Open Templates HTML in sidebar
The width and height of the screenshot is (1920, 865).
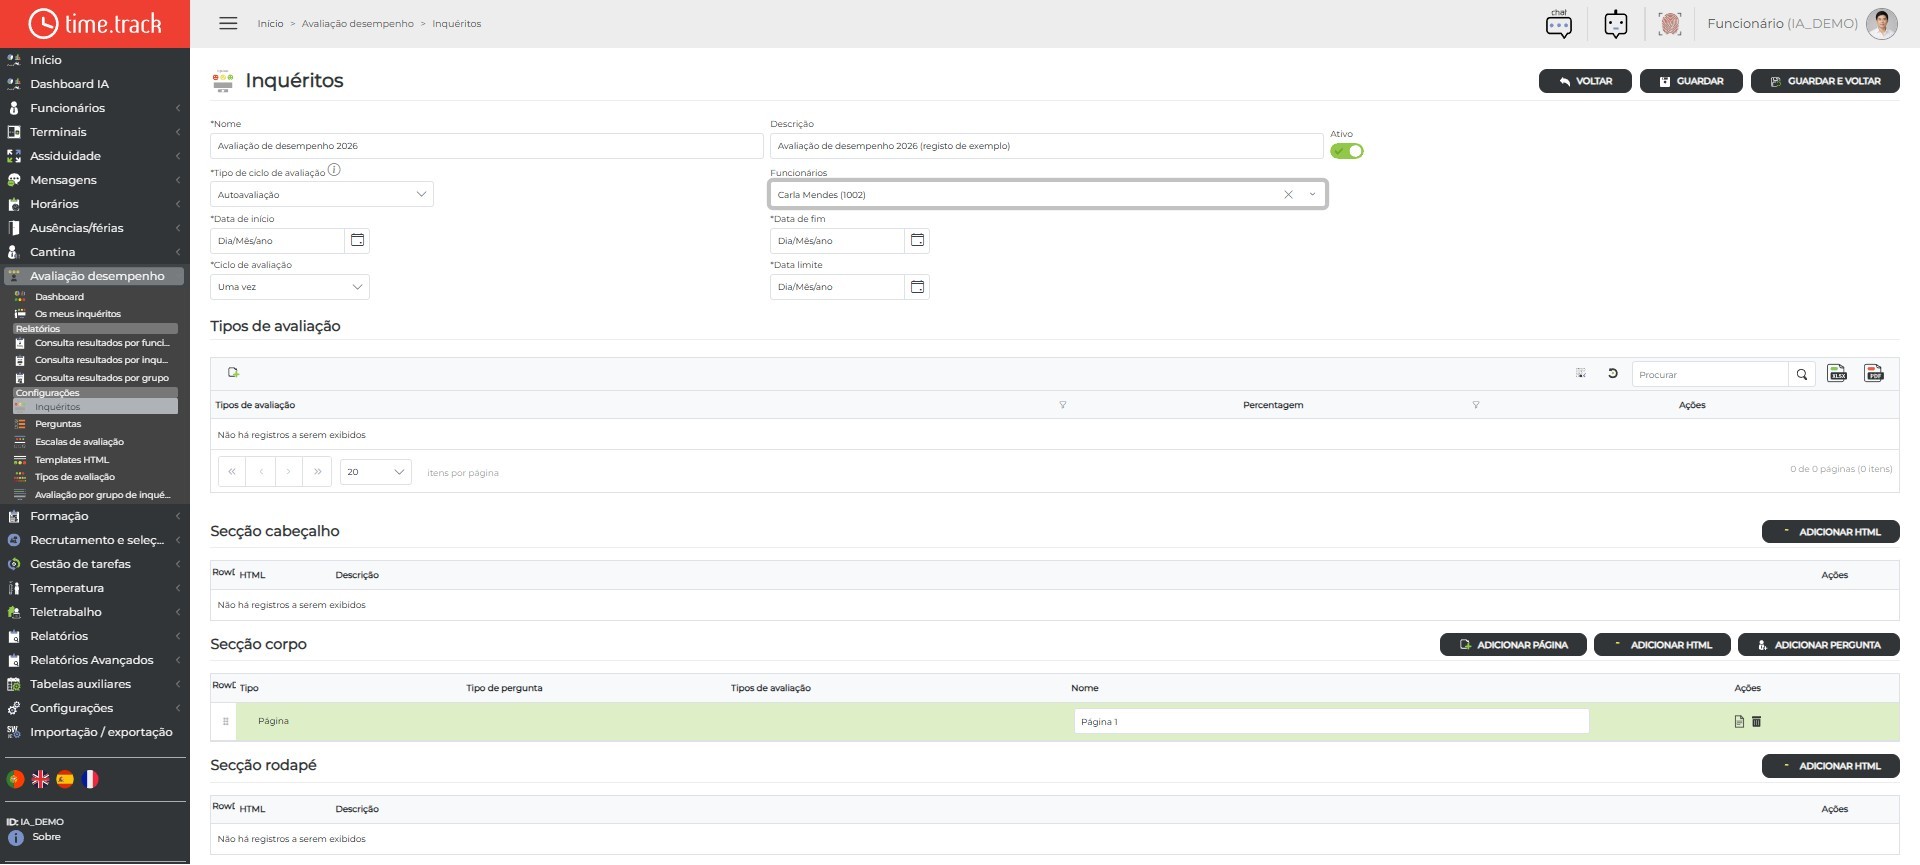coord(72,460)
